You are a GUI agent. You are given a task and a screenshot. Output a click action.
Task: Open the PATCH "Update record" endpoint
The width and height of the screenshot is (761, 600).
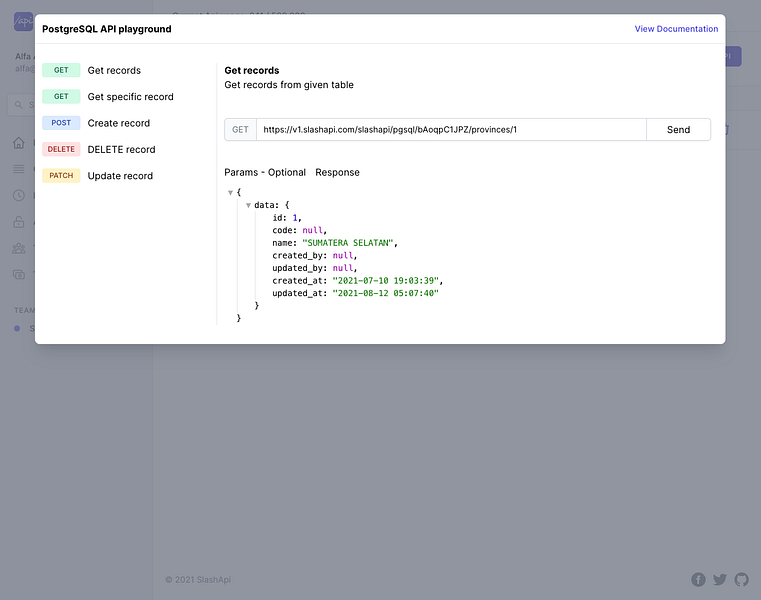tap(120, 176)
